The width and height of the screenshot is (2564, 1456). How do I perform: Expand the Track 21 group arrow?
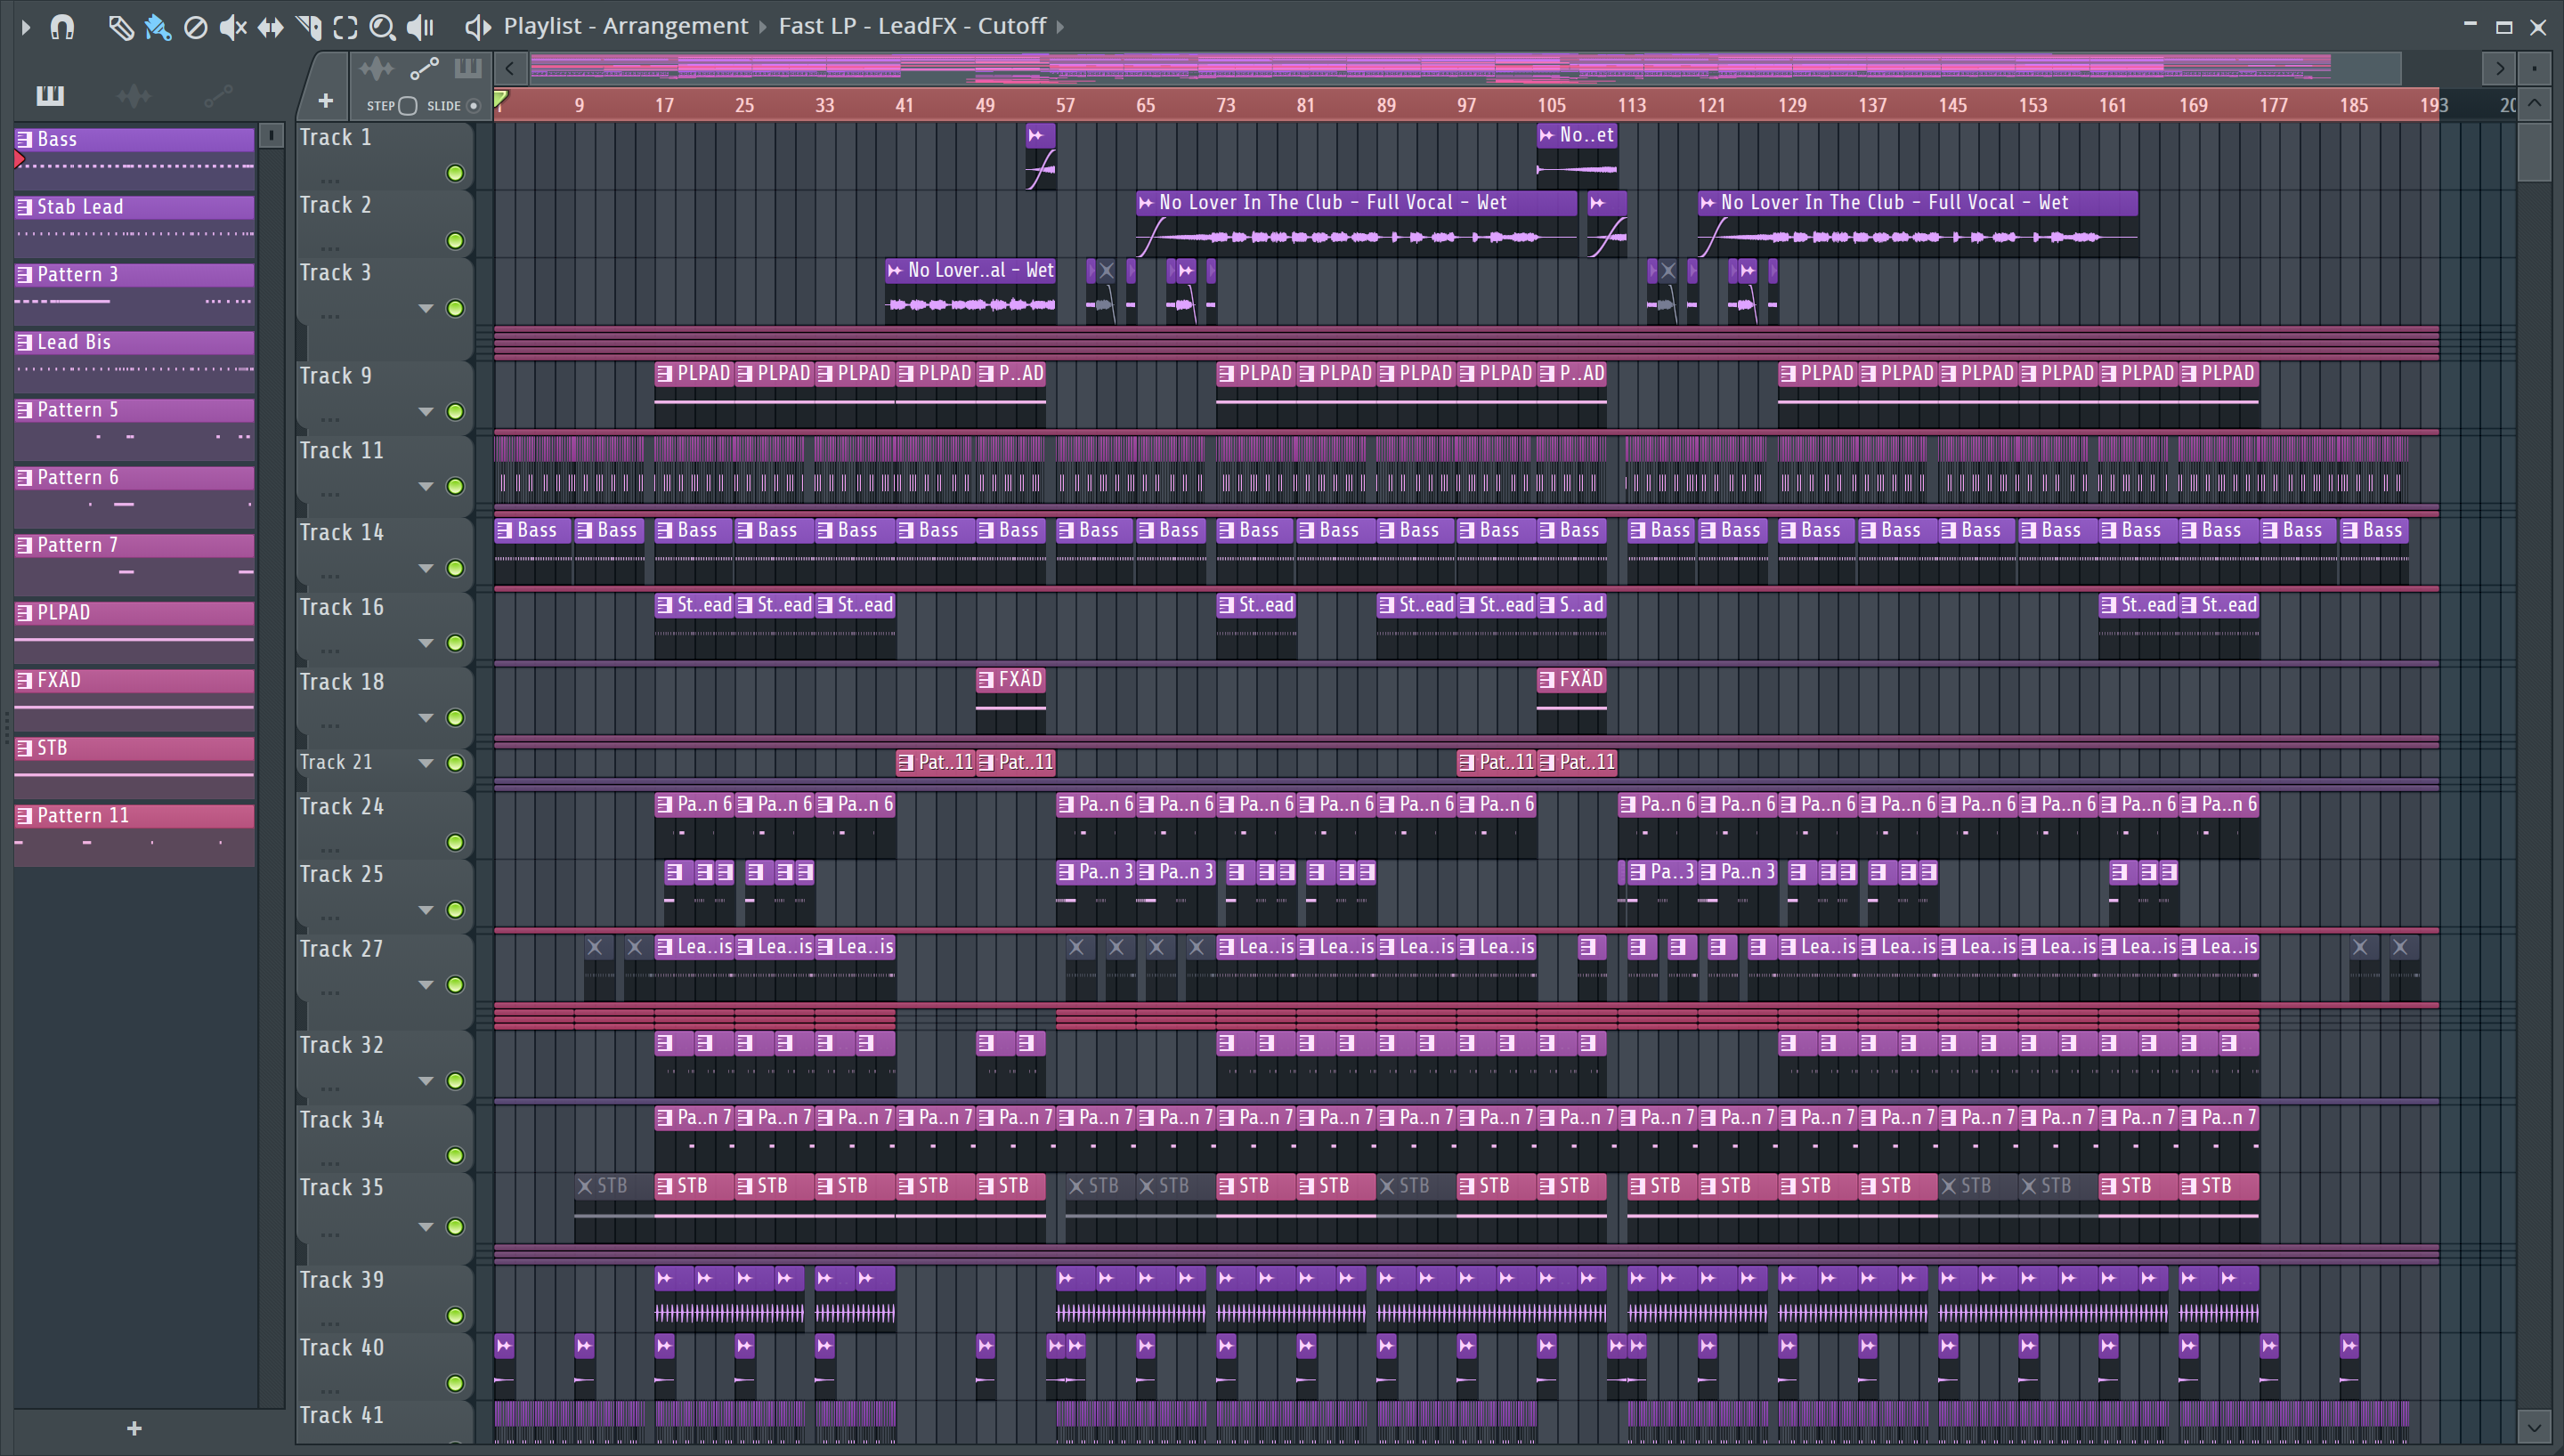426,763
